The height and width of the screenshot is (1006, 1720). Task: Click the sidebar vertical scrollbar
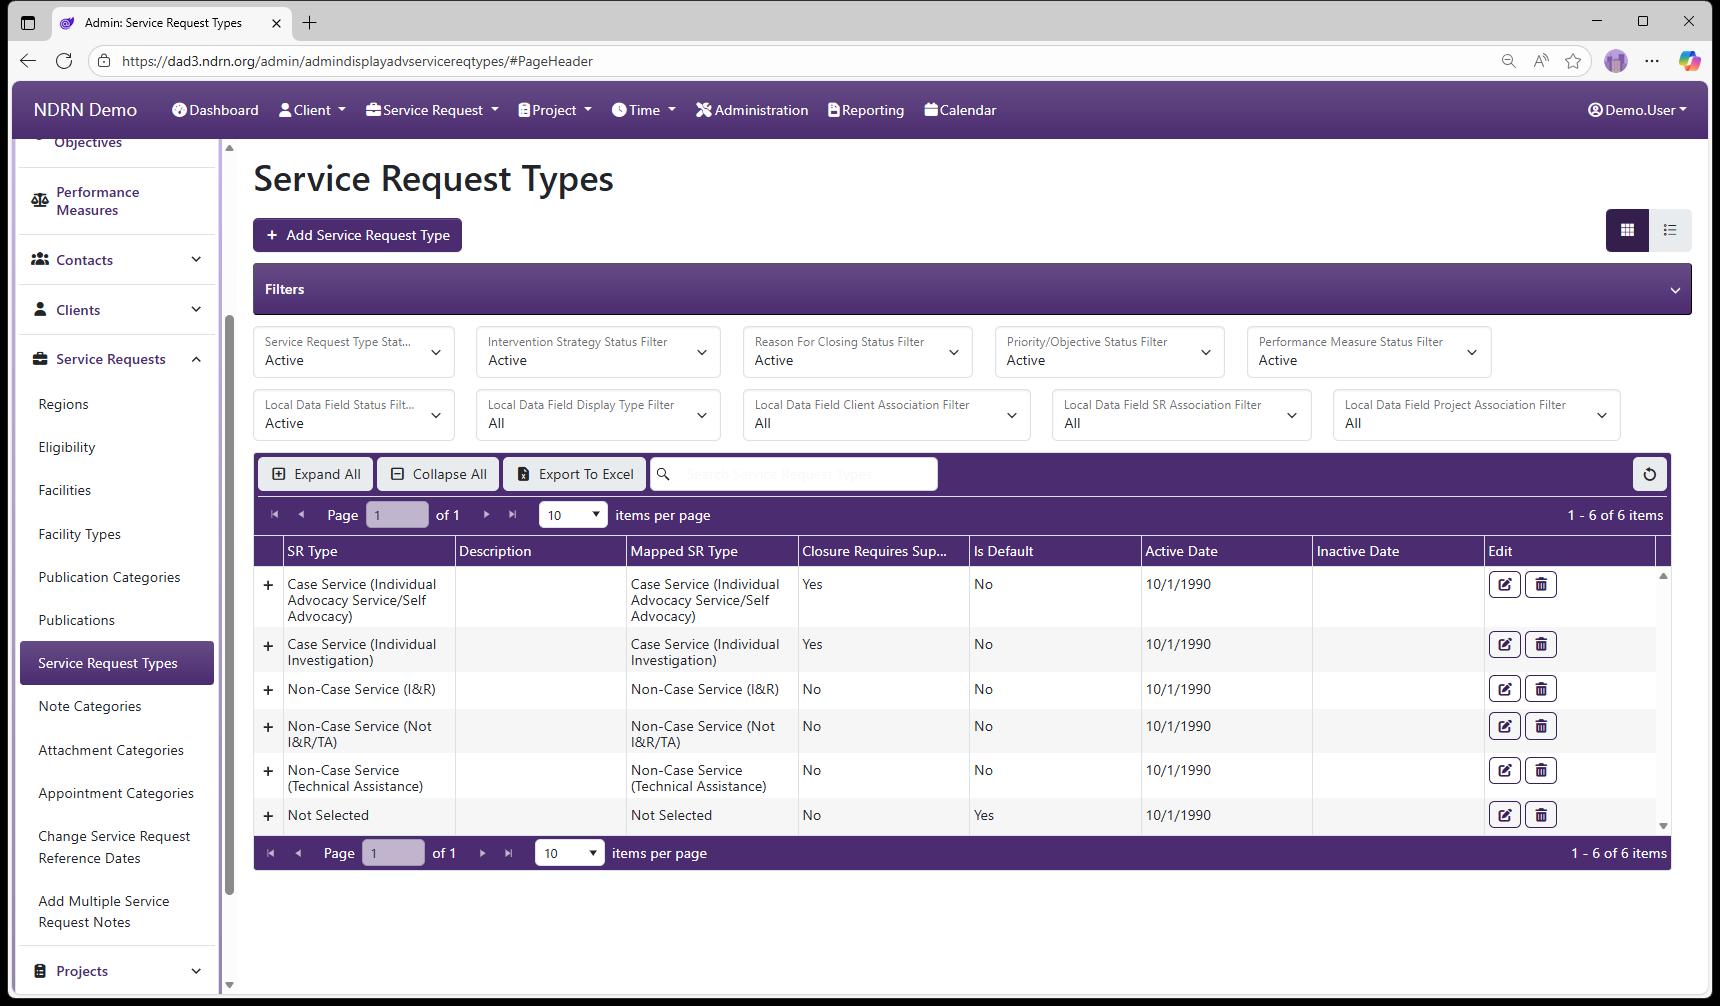[x=229, y=606]
